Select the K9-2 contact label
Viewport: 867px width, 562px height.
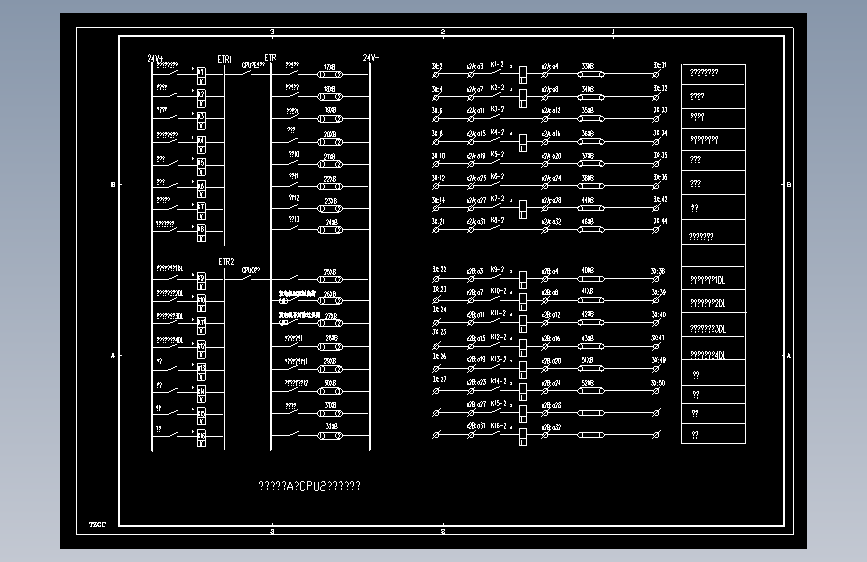[x=497, y=269]
